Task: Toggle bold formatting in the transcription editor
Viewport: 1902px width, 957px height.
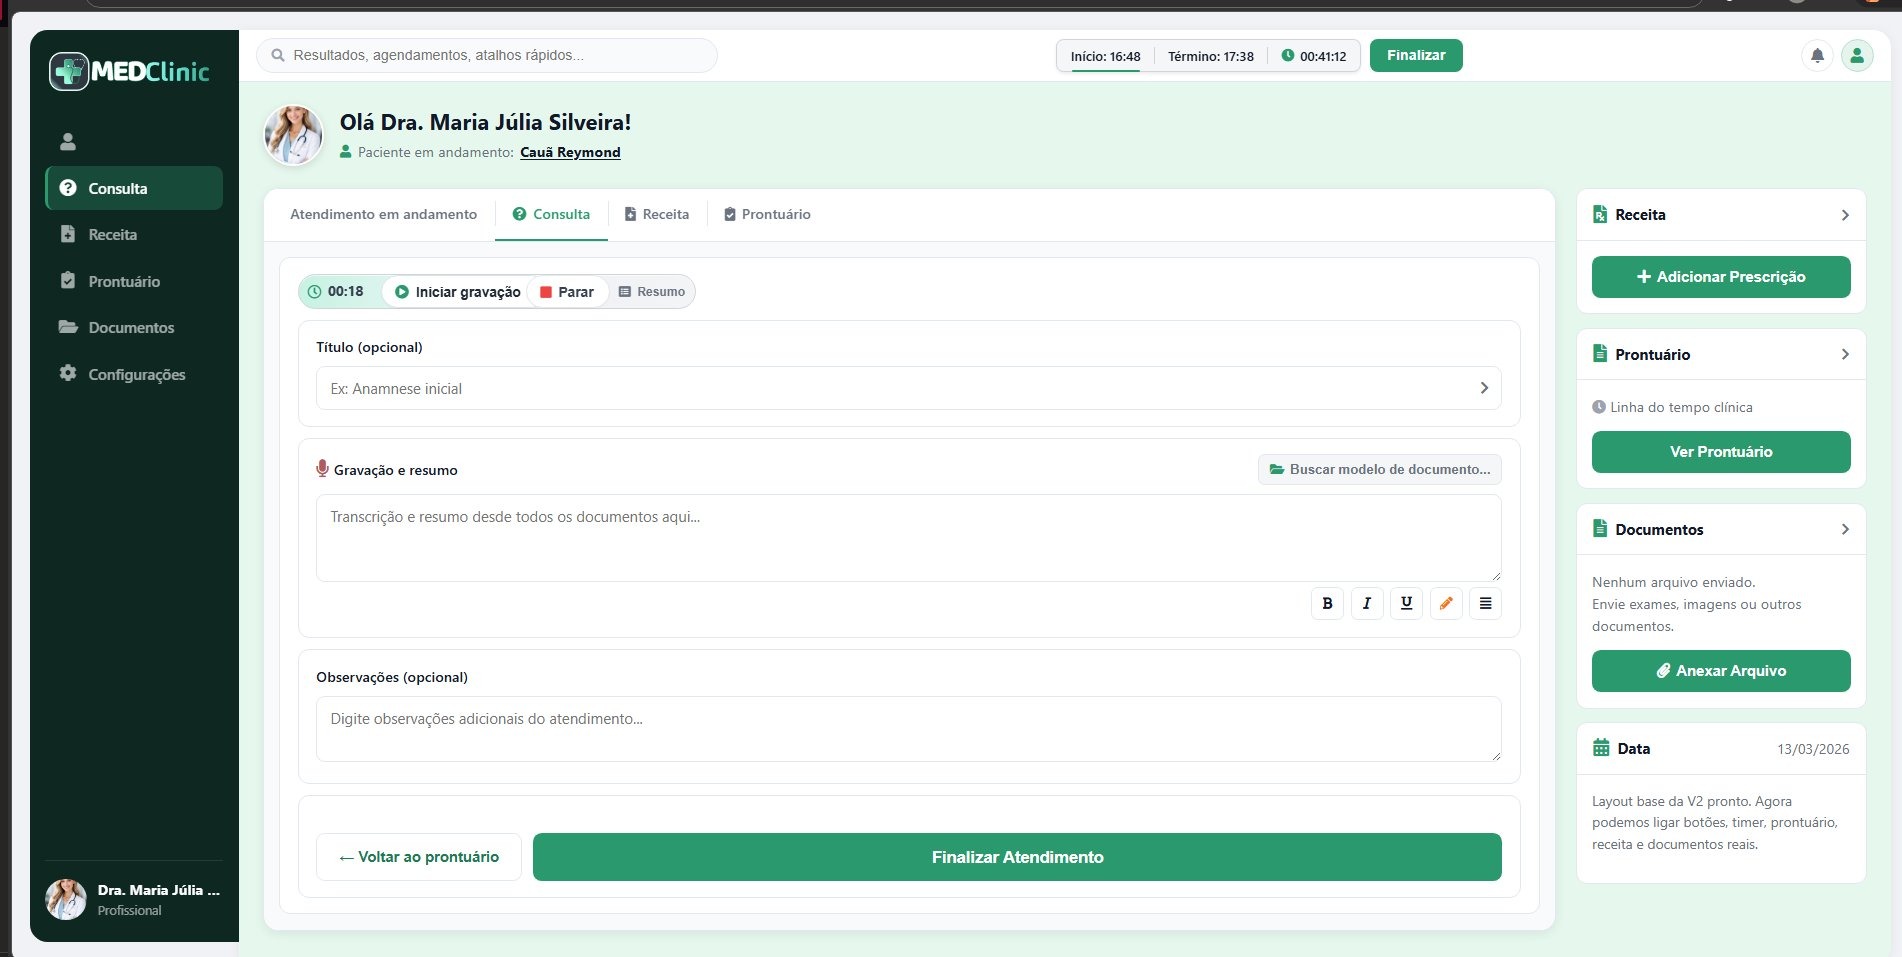Action: tap(1327, 603)
